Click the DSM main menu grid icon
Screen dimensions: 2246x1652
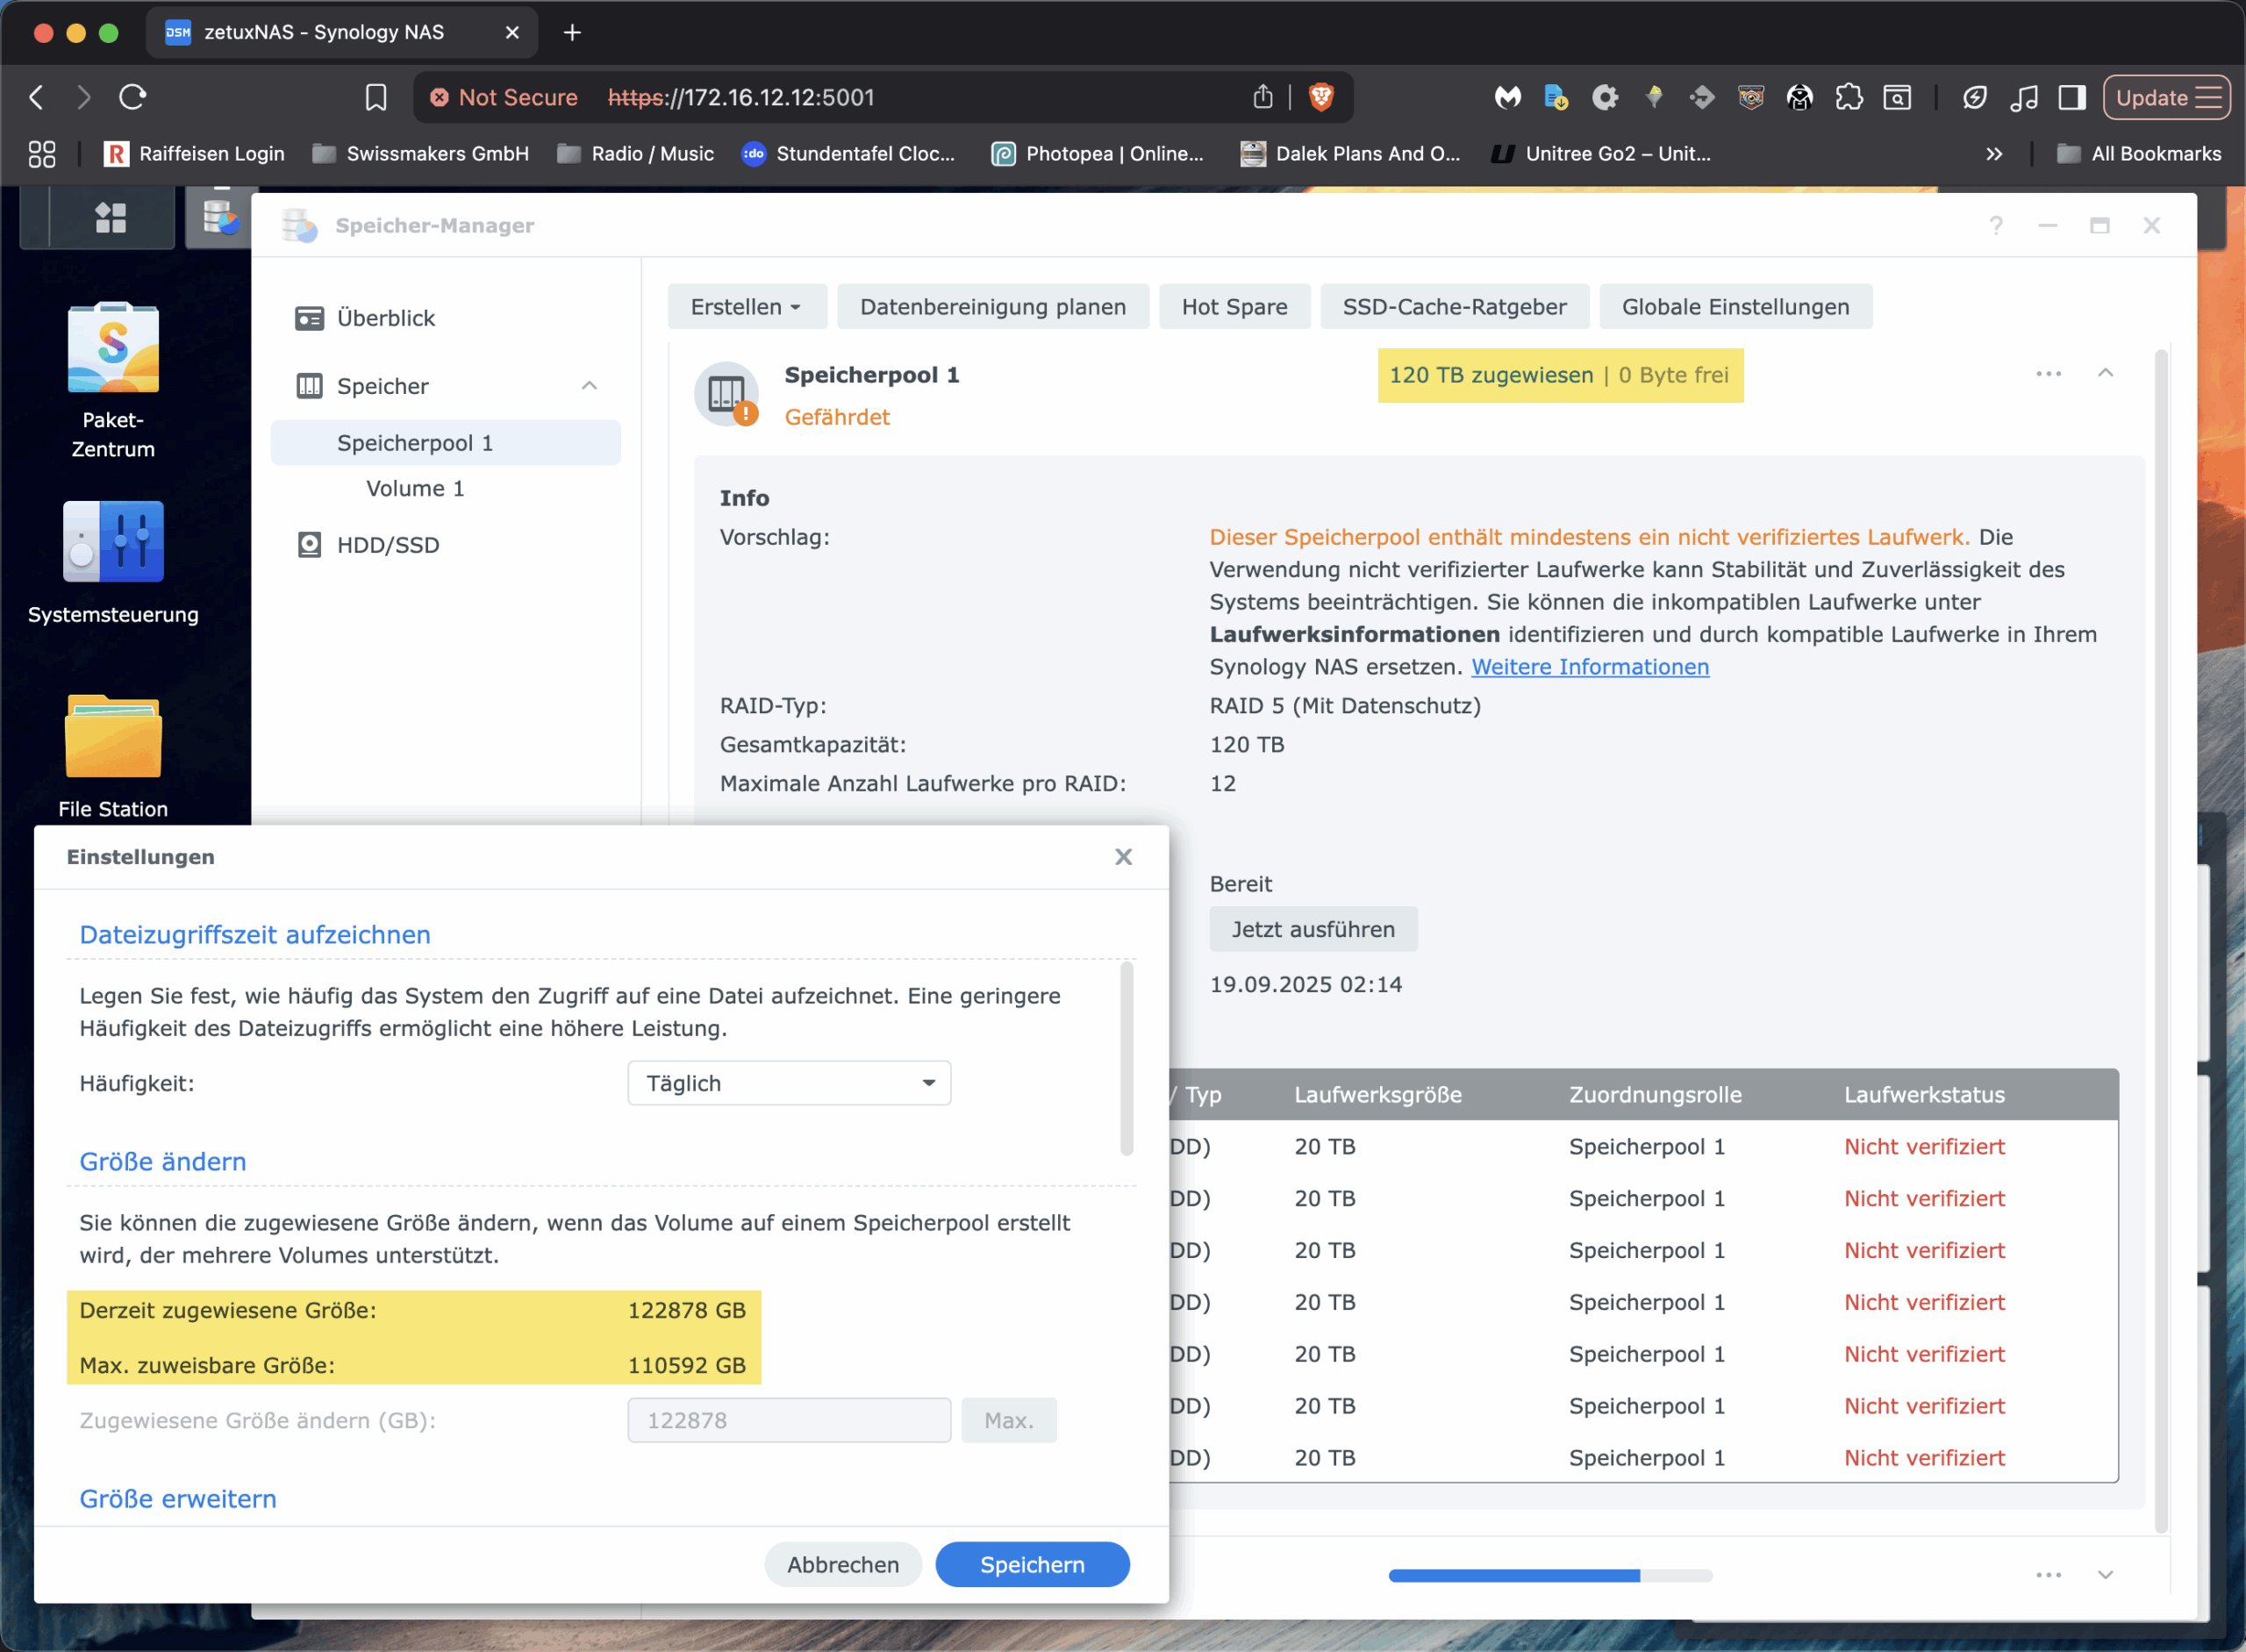(110, 217)
